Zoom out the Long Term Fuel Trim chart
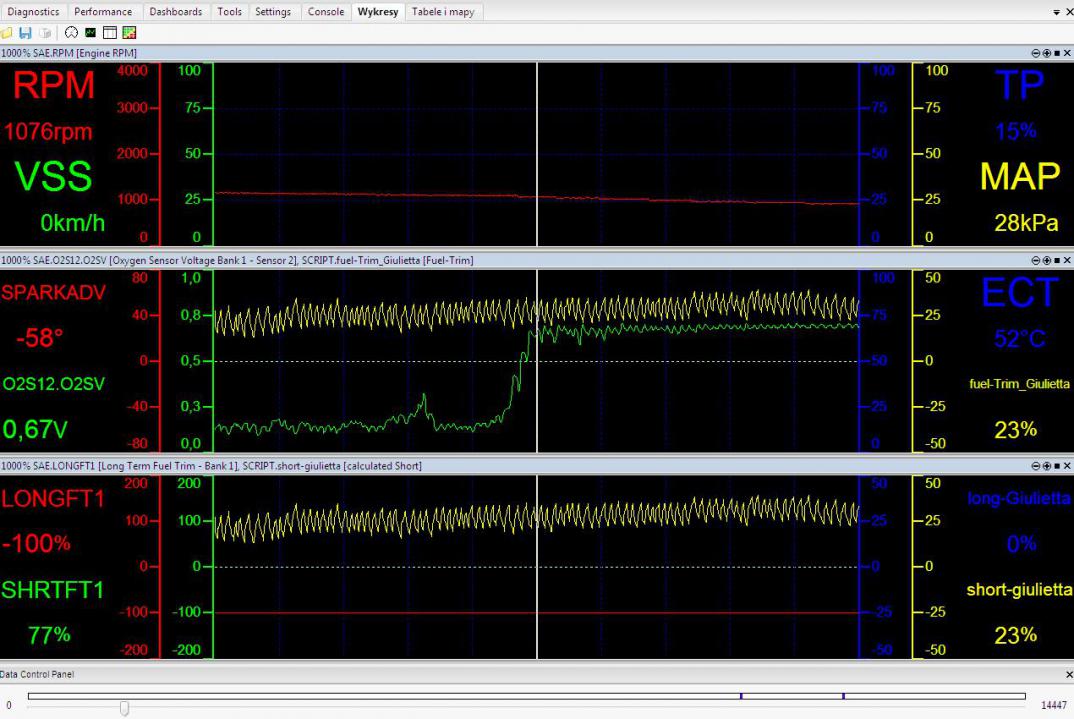1074x719 pixels. pos(1036,466)
